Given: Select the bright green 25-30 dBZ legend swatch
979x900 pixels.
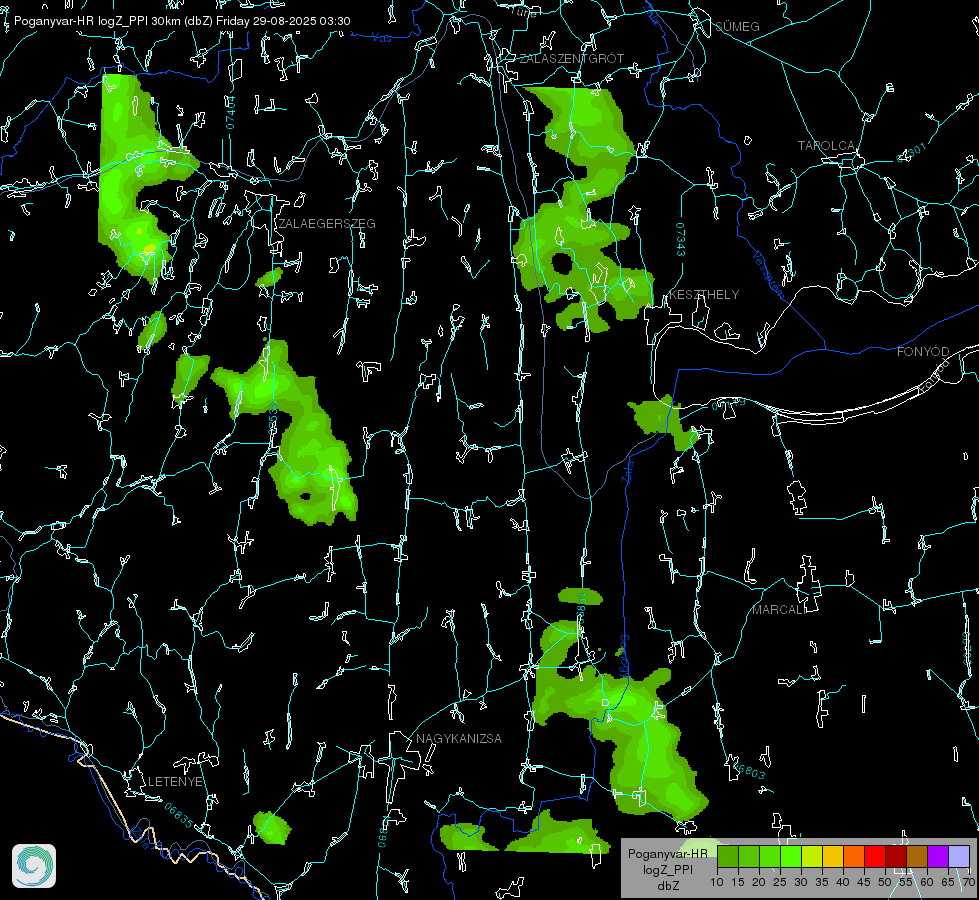Looking at the screenshot, I should pyautogui.click(x=791, y=856).
